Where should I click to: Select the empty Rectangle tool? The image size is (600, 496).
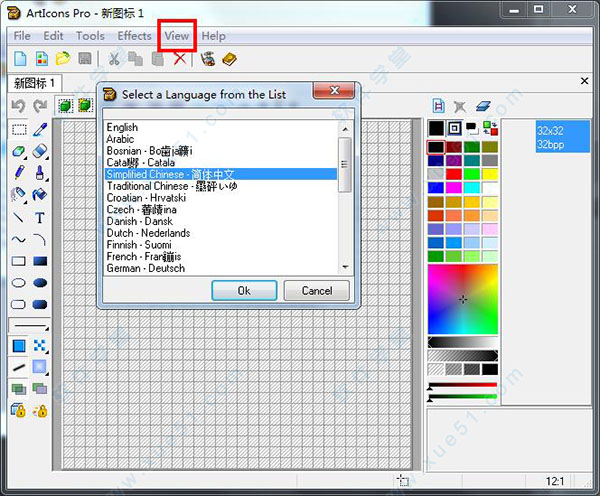click(x=18, y=261)
